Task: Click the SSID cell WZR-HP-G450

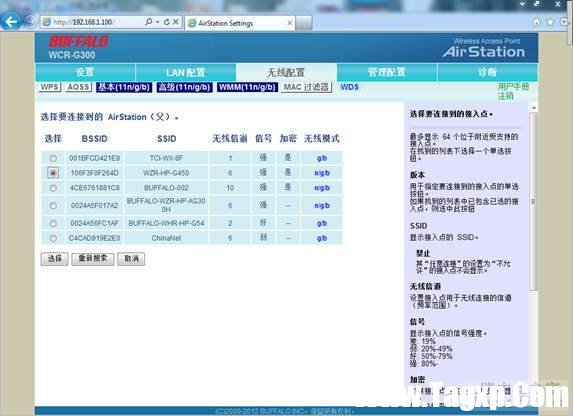Action: 166,173
